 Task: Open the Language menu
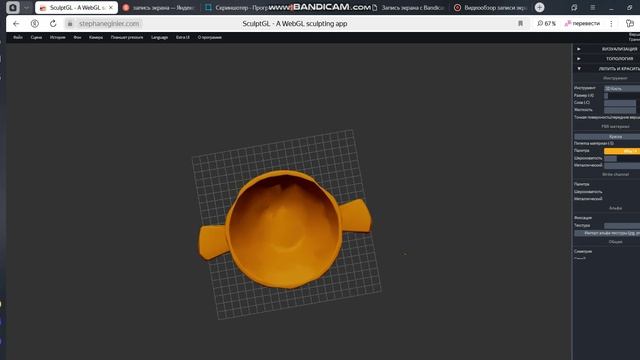[x=159, y=37]
